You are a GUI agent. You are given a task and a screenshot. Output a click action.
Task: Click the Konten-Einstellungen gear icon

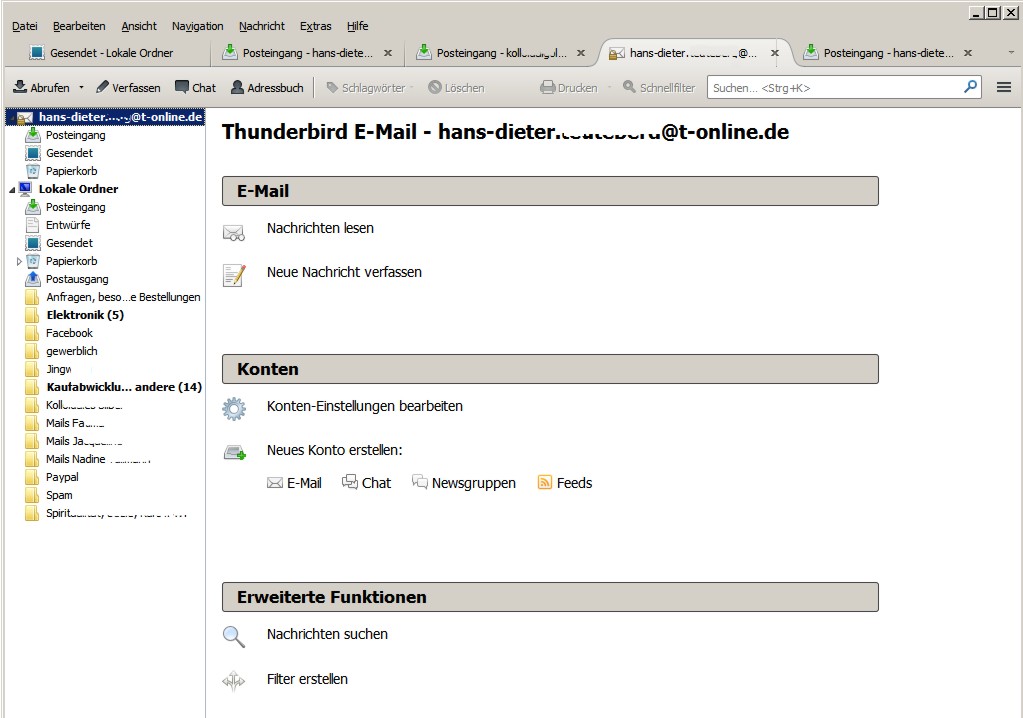tap(234, 409)
